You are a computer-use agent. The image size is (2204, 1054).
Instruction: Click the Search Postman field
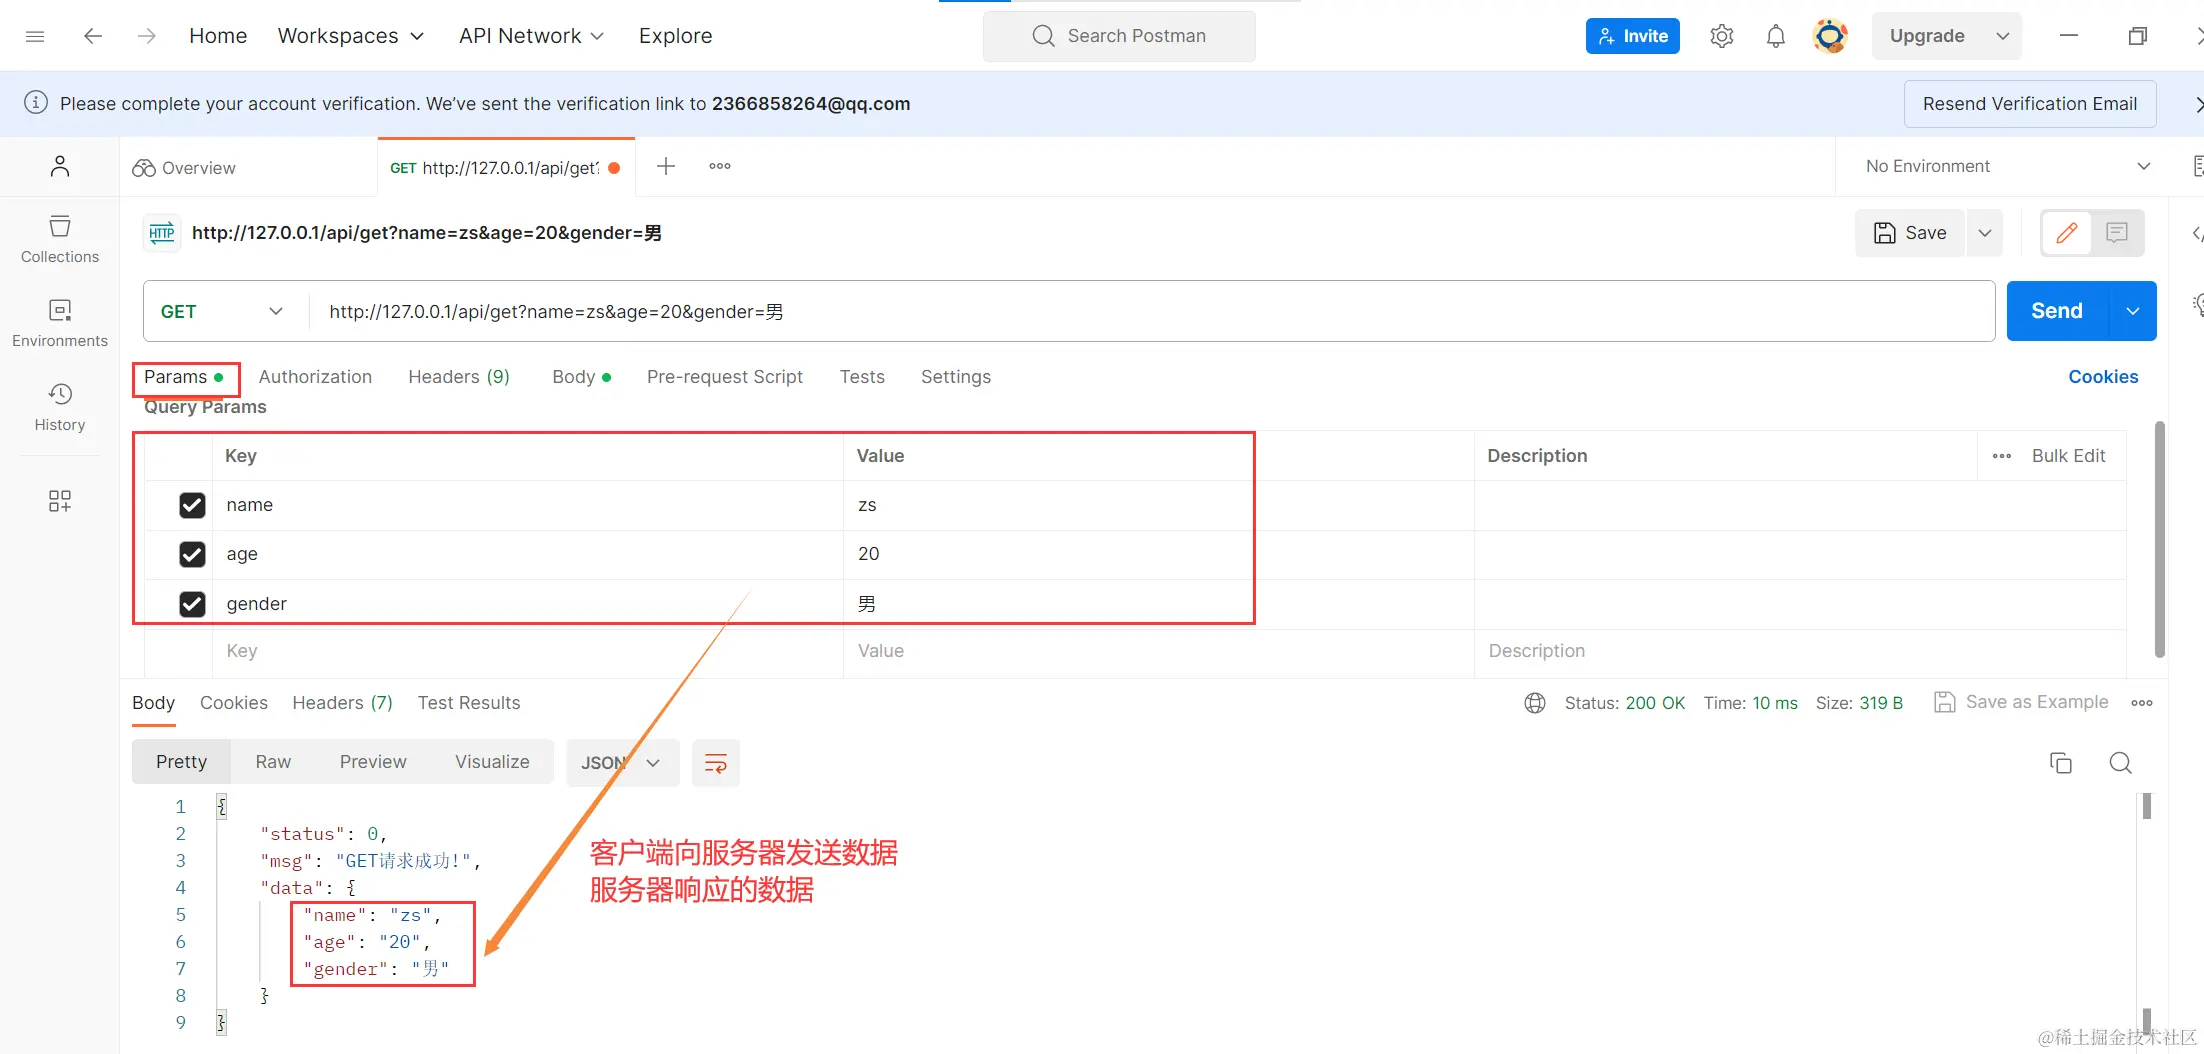tap(1119, 36)
